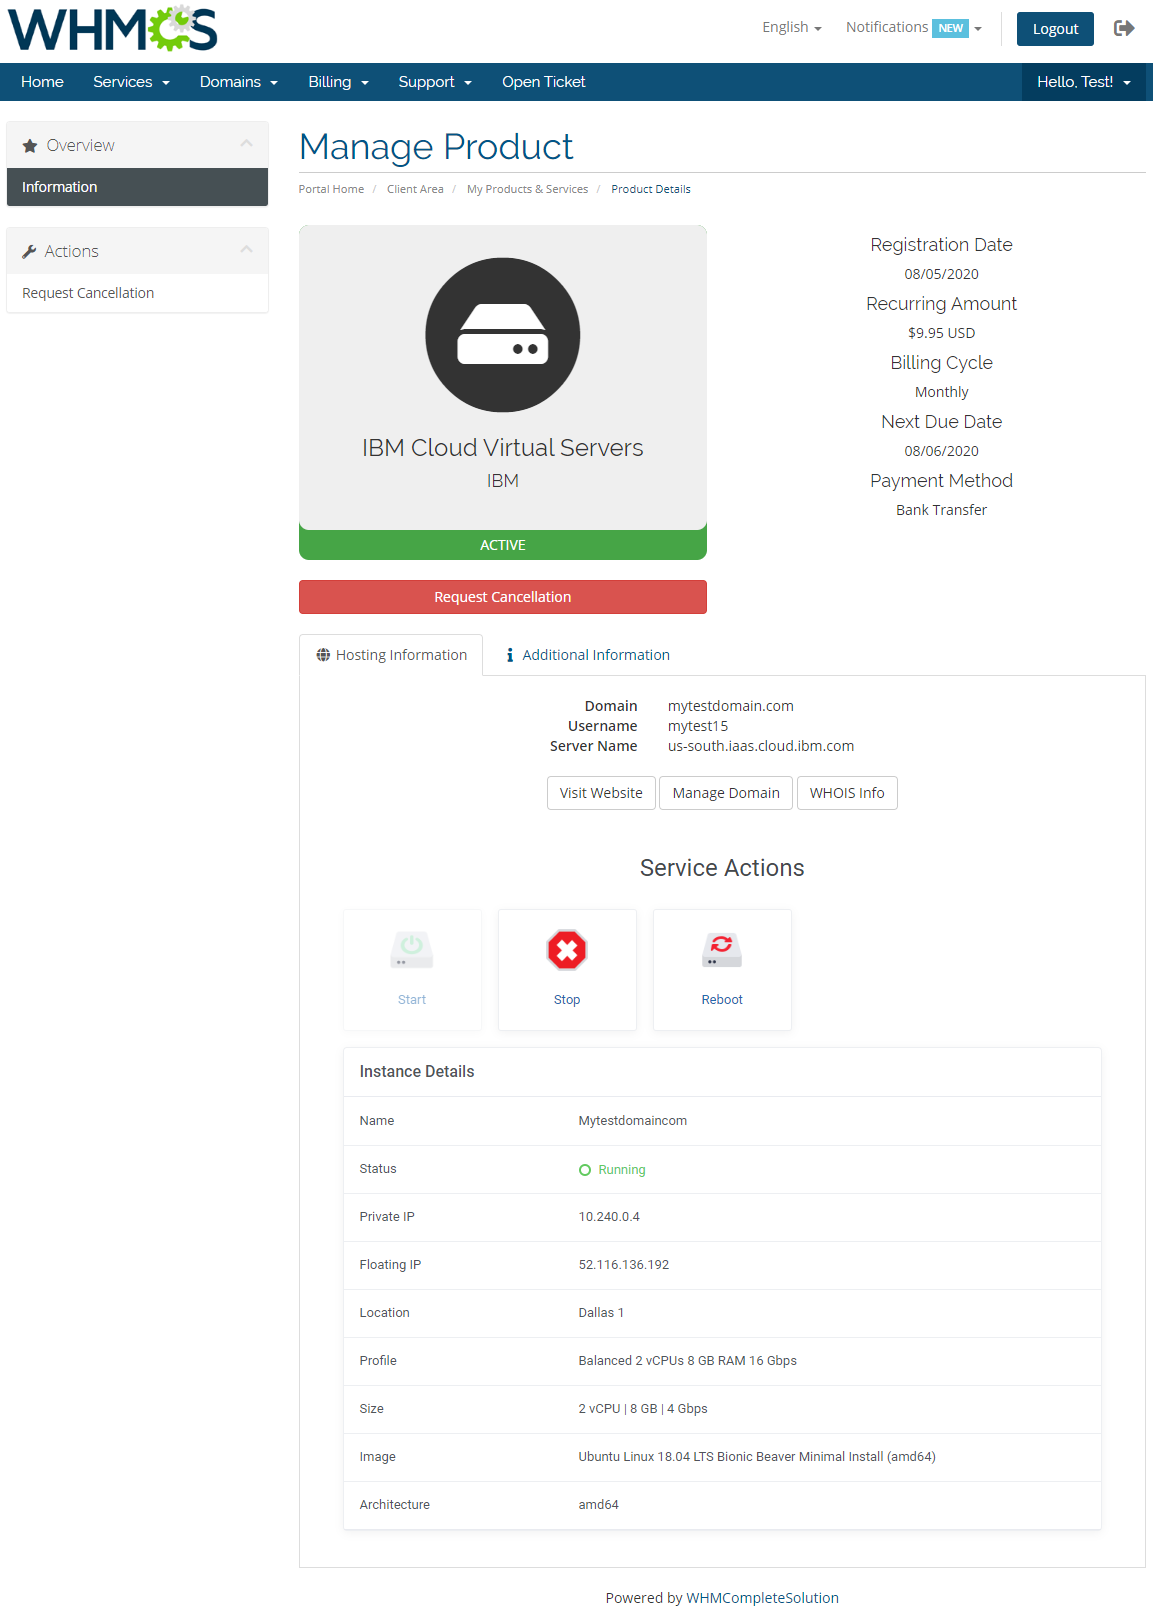Open the English language dropdown
The height and width of the screenshot is (1615, 1153).
[791, 27]
